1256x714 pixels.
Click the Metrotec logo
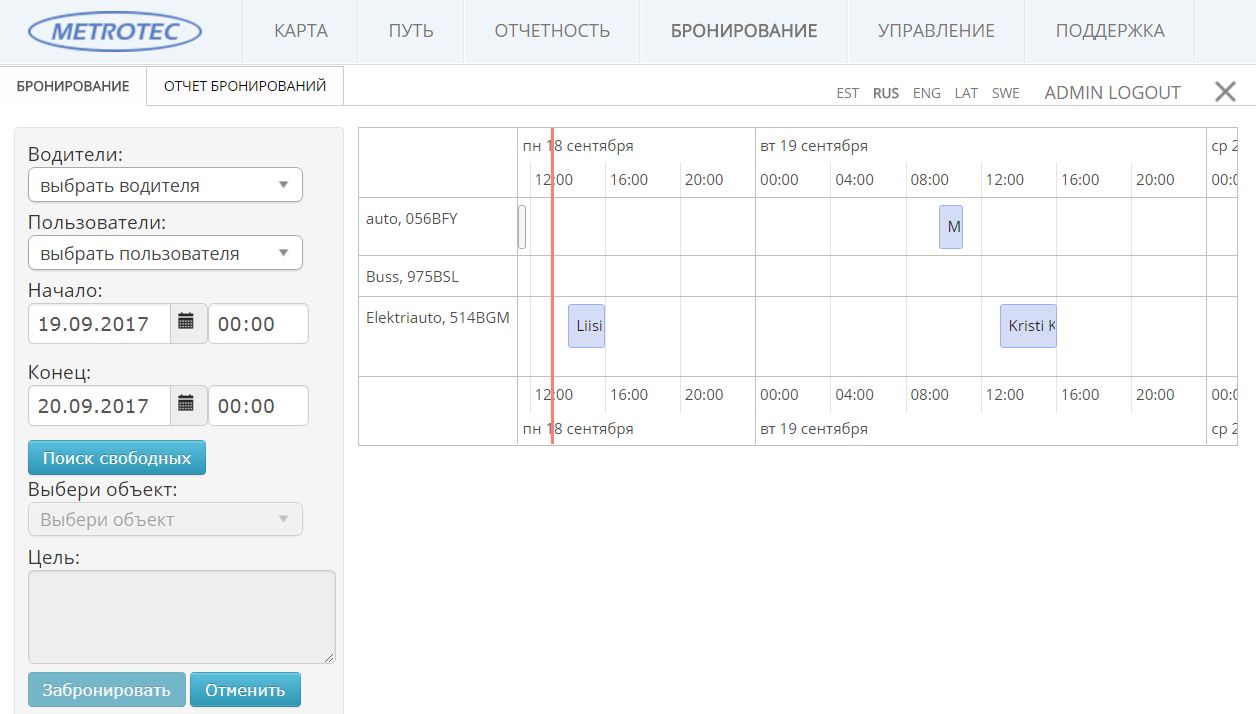click(115, 31)
